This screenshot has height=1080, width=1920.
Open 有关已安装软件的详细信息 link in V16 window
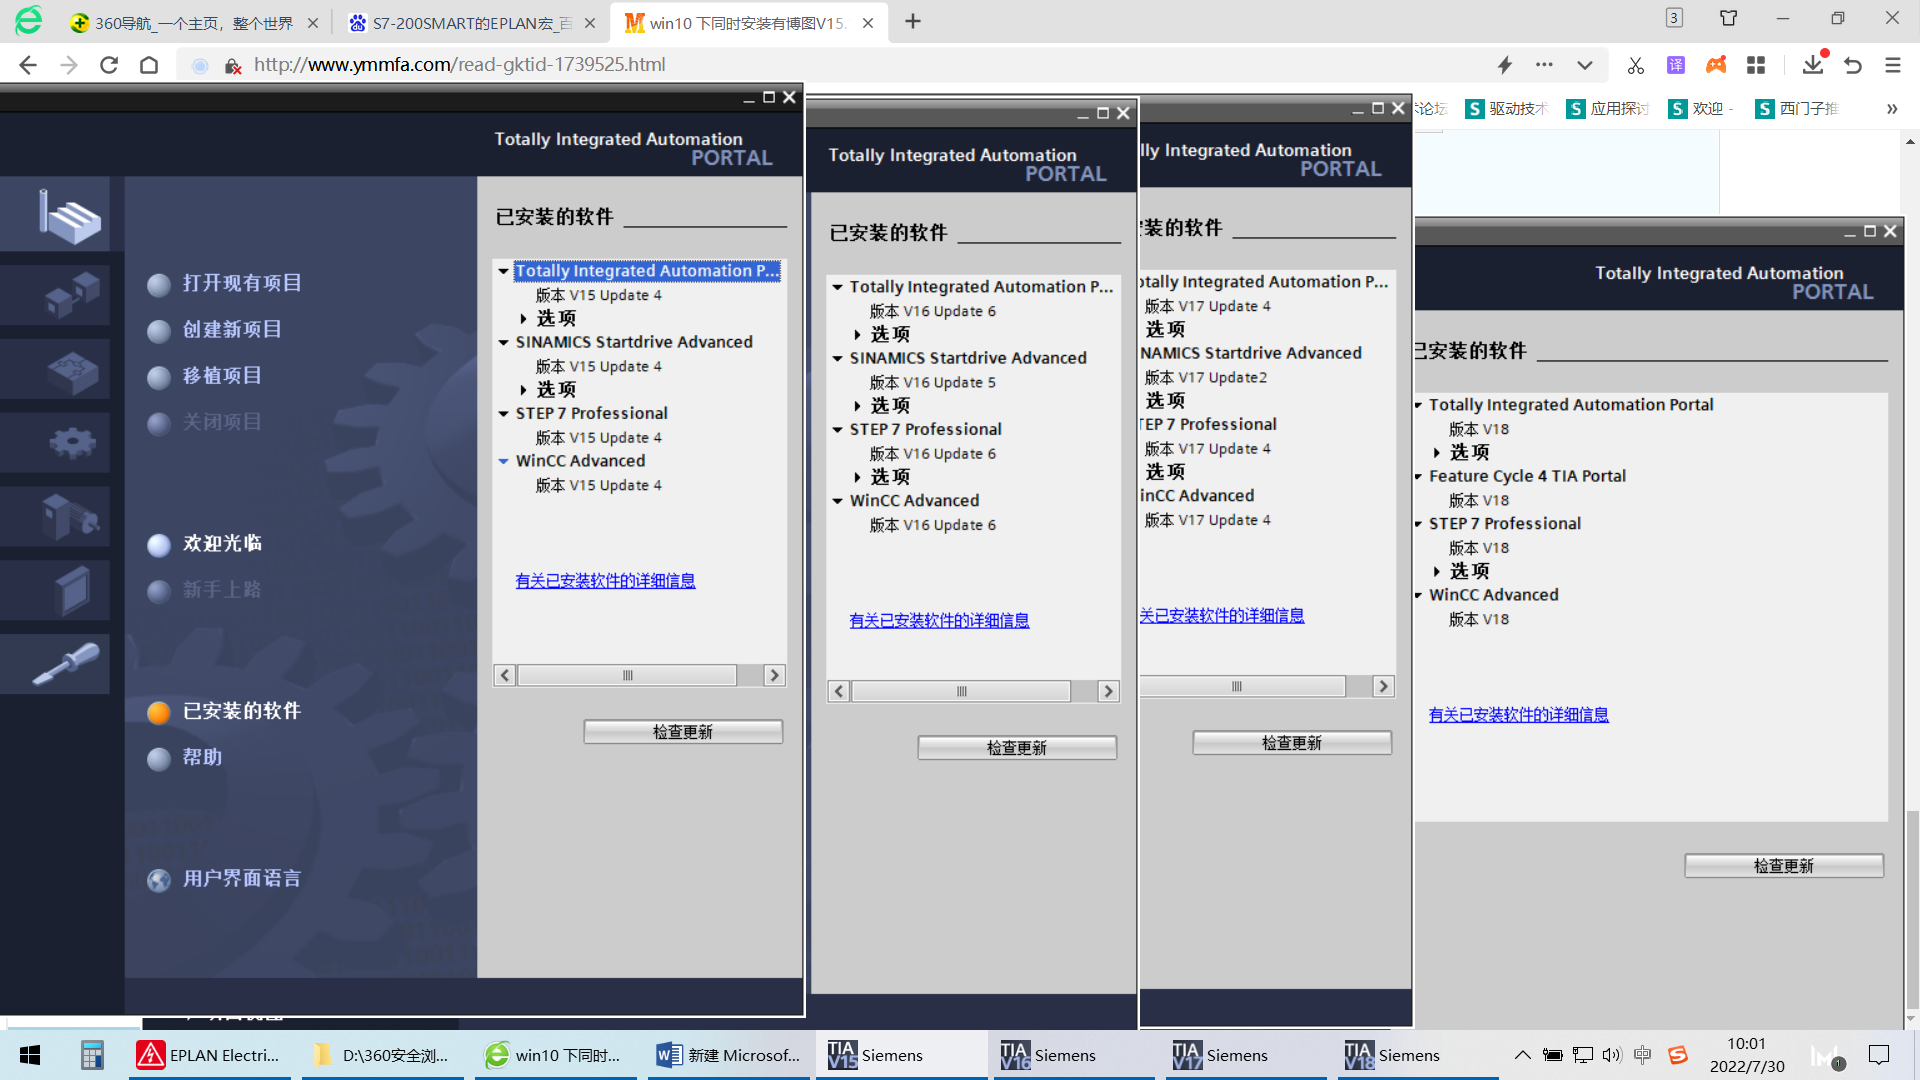pyautogui.click(x=938, y=620)
